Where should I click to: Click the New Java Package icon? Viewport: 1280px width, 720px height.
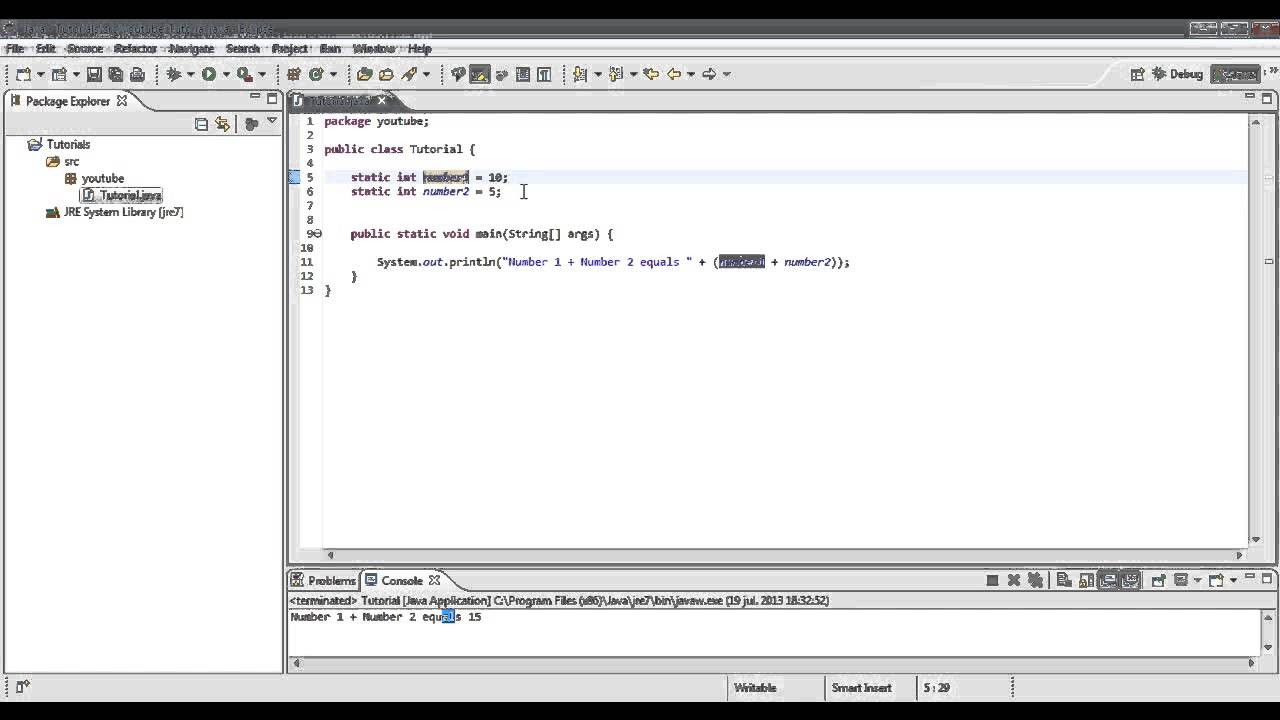pos(294,74)
